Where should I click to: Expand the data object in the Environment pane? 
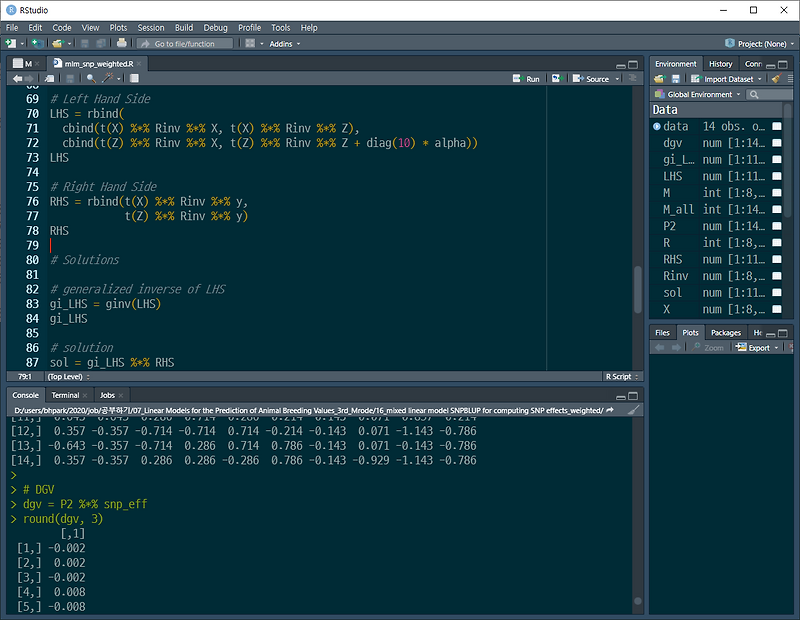click(655, 127)
